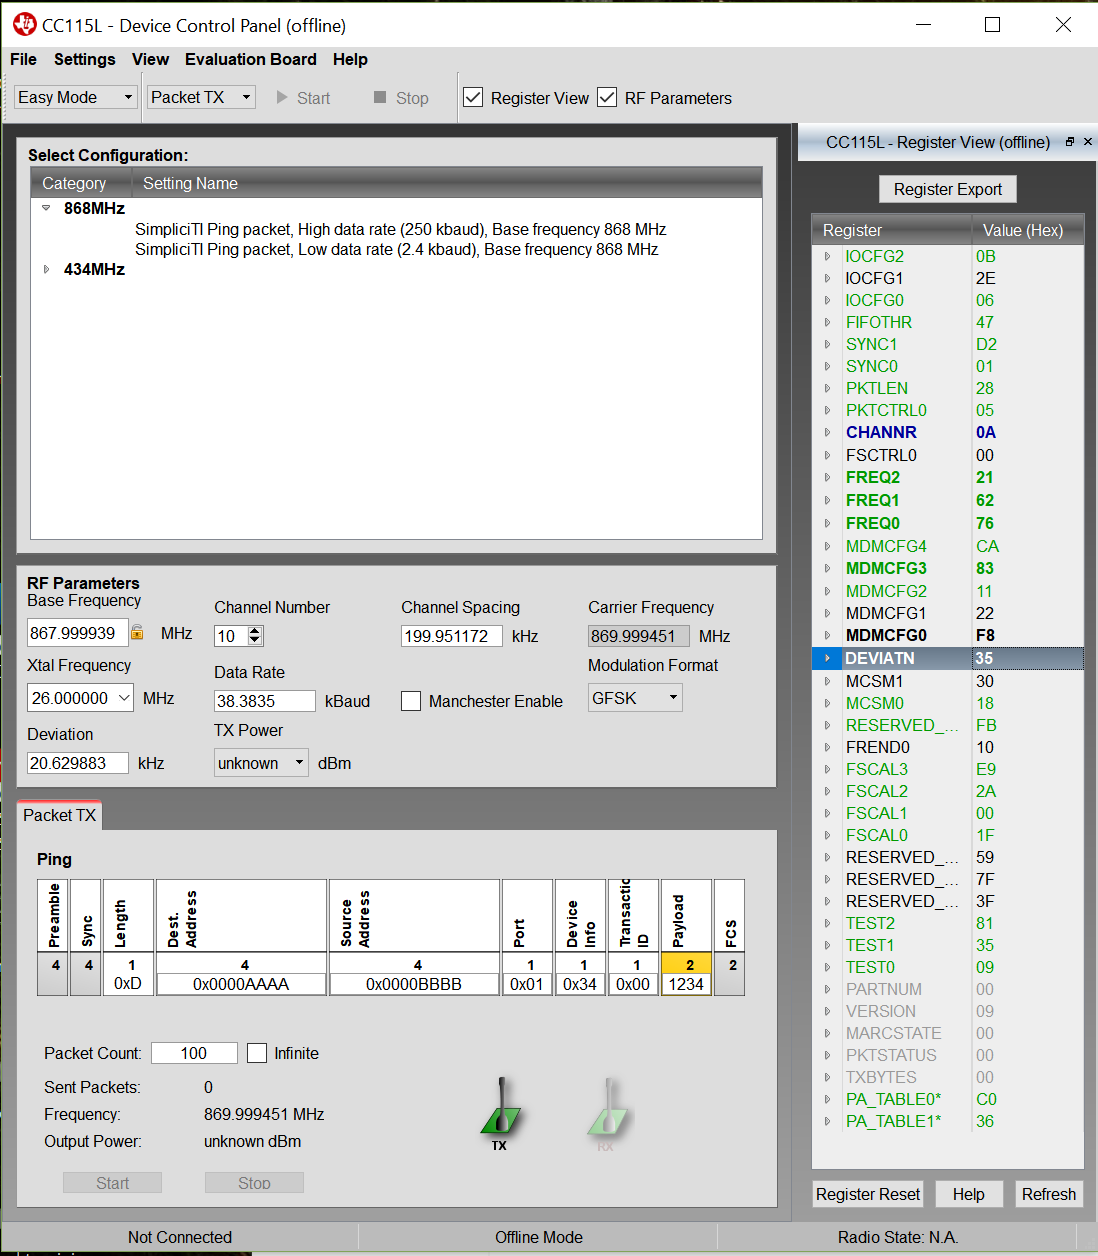Click the Packet TX panel Start button
The width and height of the screenshot is (1098, 1256).
(x=112, y=1183)
